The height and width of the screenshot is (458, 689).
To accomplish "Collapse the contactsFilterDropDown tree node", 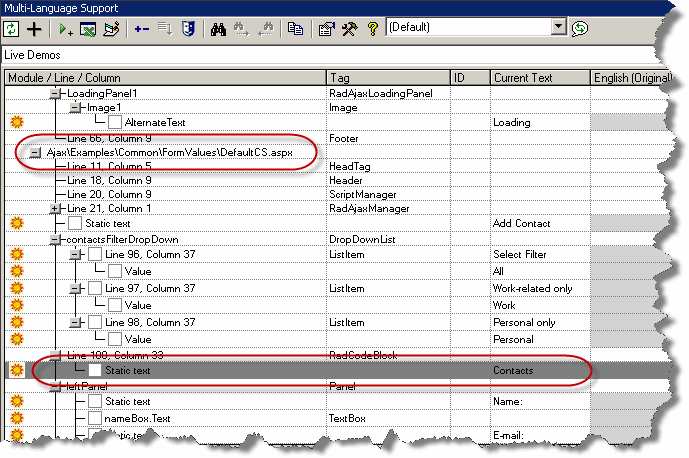I will point(55,240).
